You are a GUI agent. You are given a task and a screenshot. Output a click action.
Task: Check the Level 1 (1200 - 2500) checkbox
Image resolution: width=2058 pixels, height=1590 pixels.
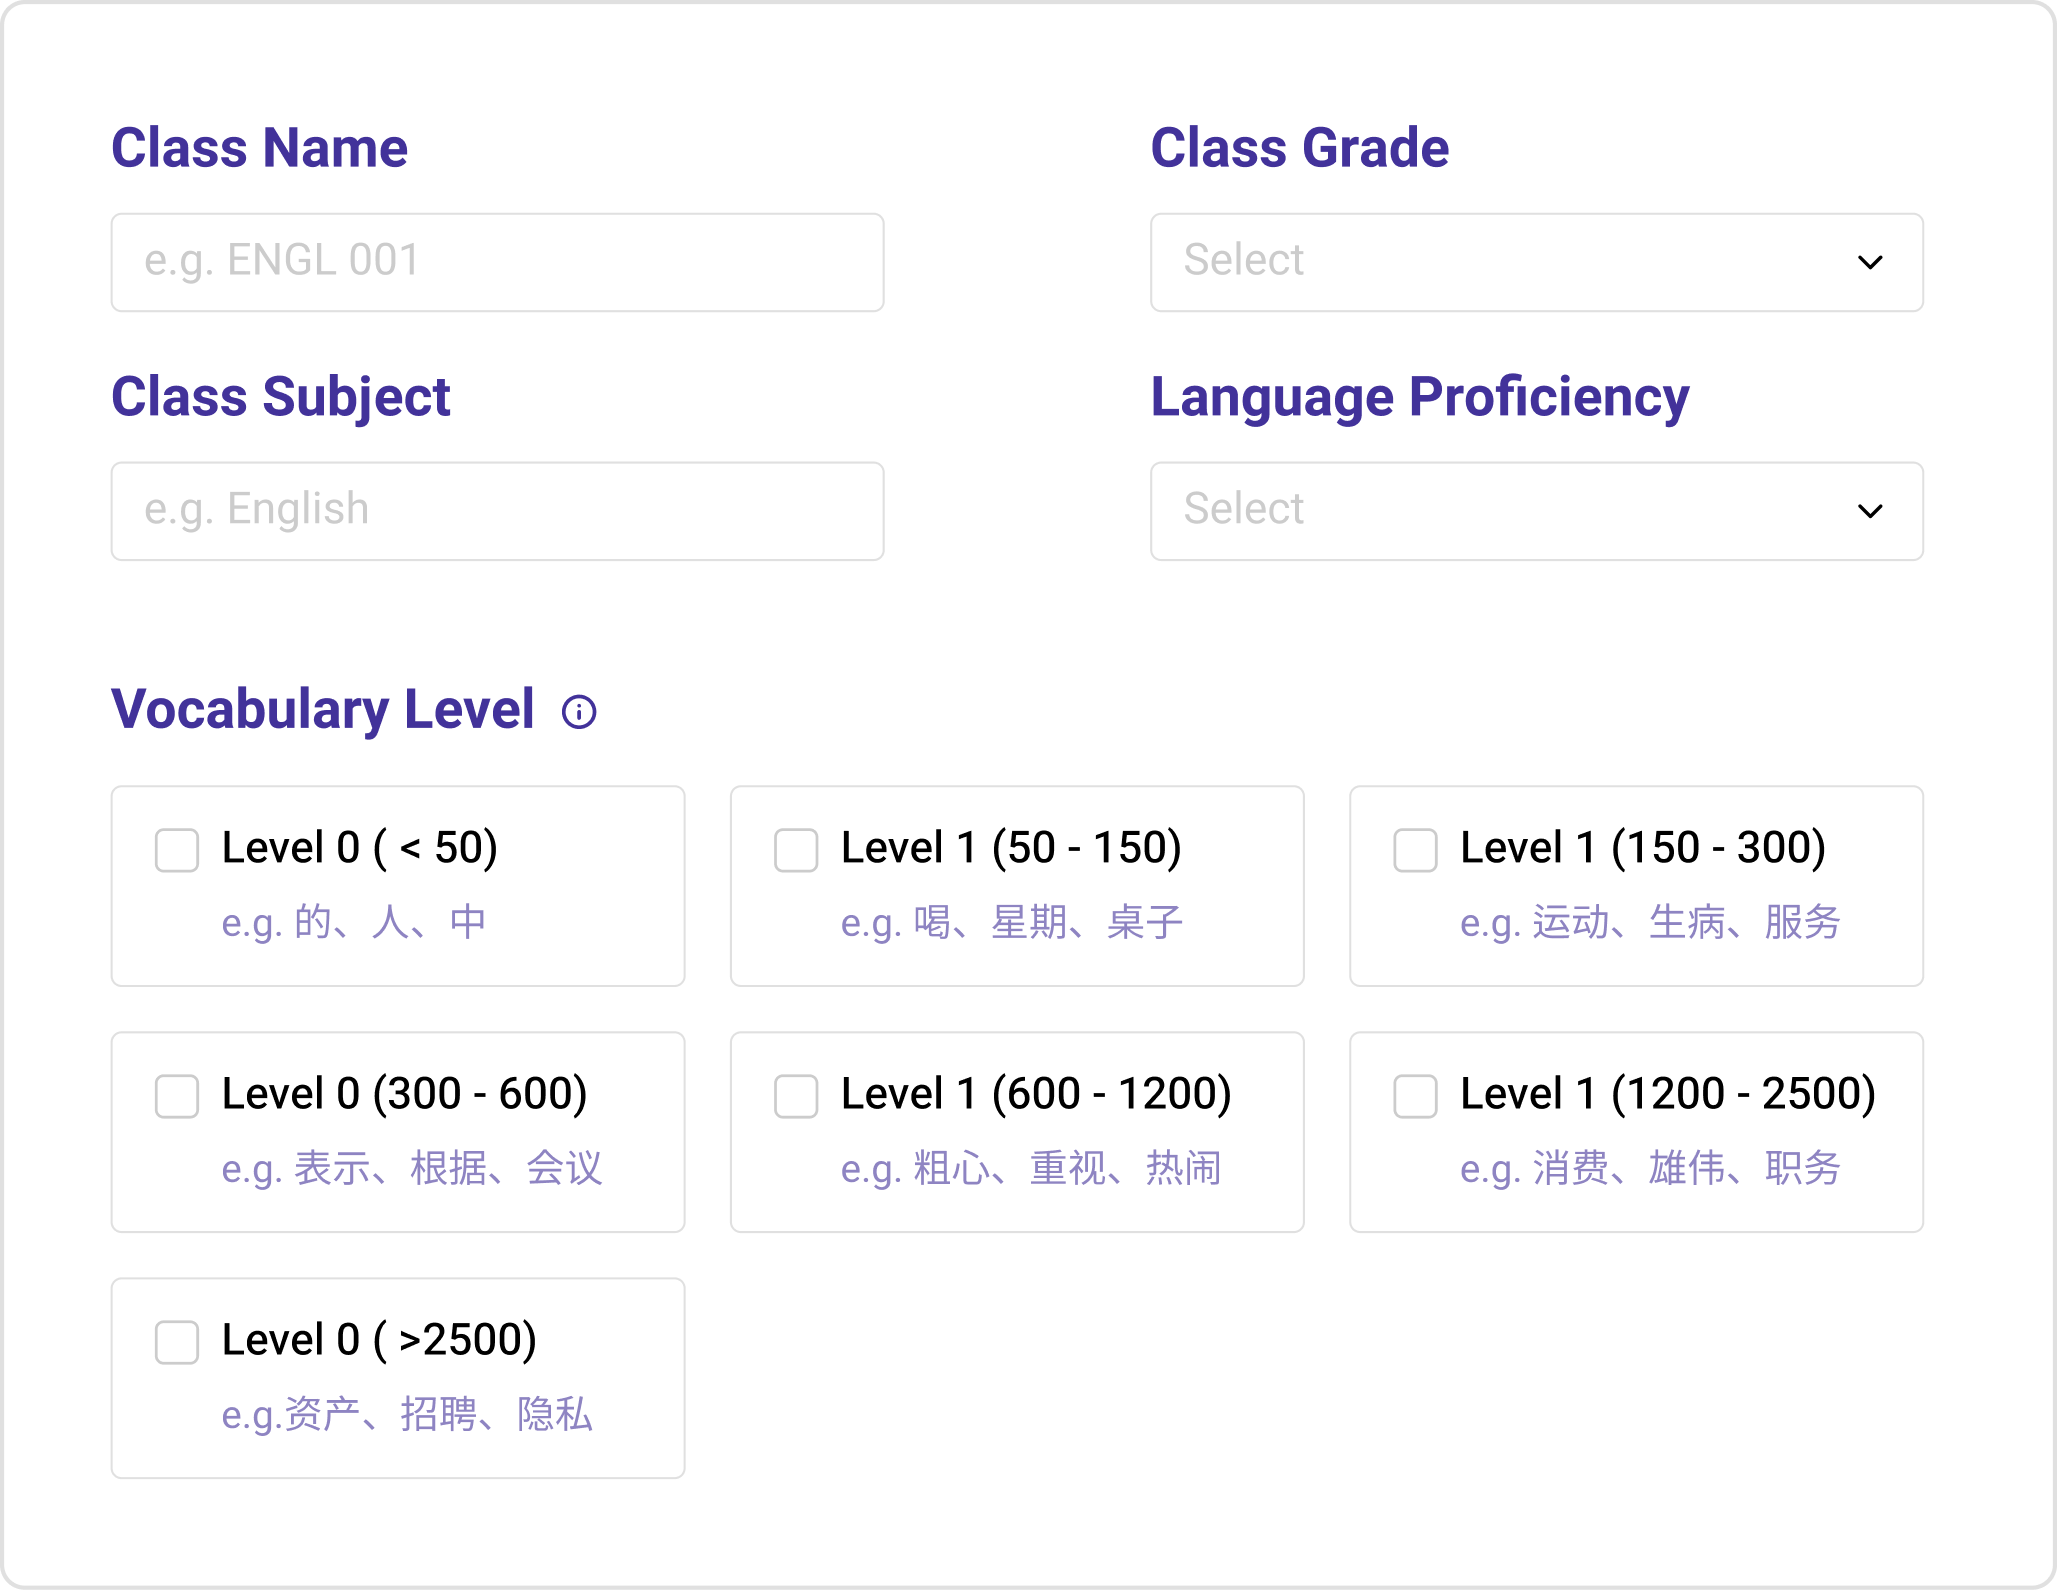pos(1415,1096)
